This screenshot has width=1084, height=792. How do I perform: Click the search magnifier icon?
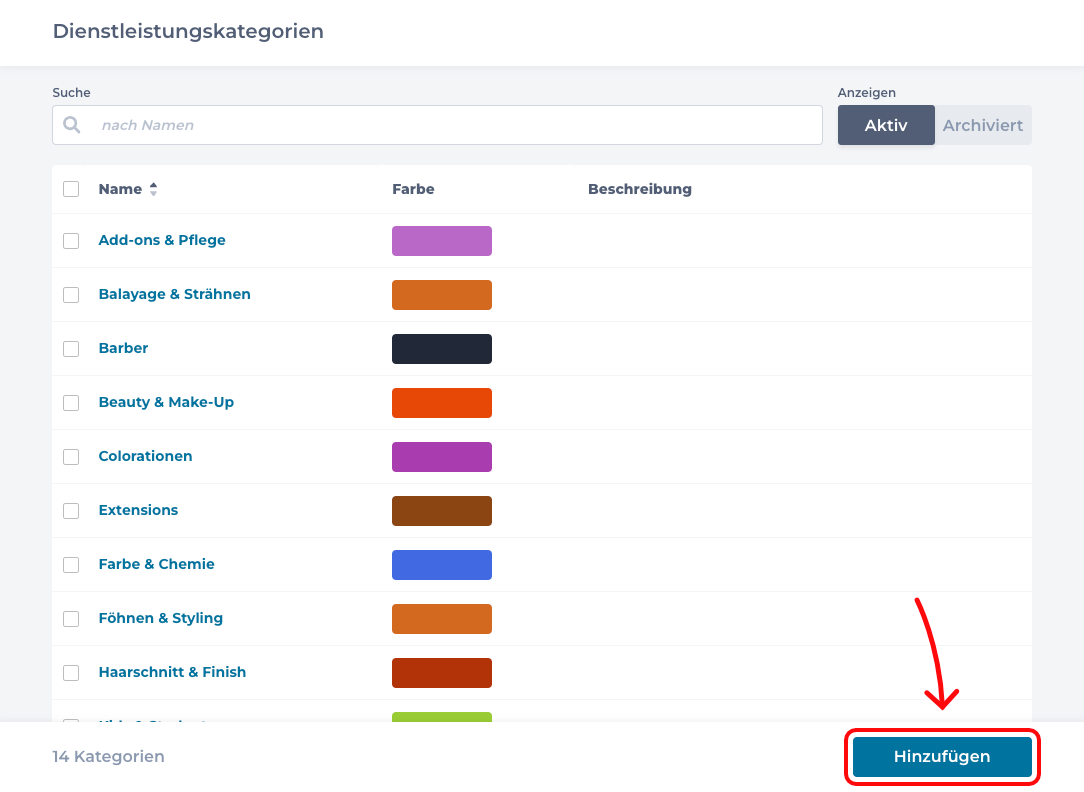point(72,125)
